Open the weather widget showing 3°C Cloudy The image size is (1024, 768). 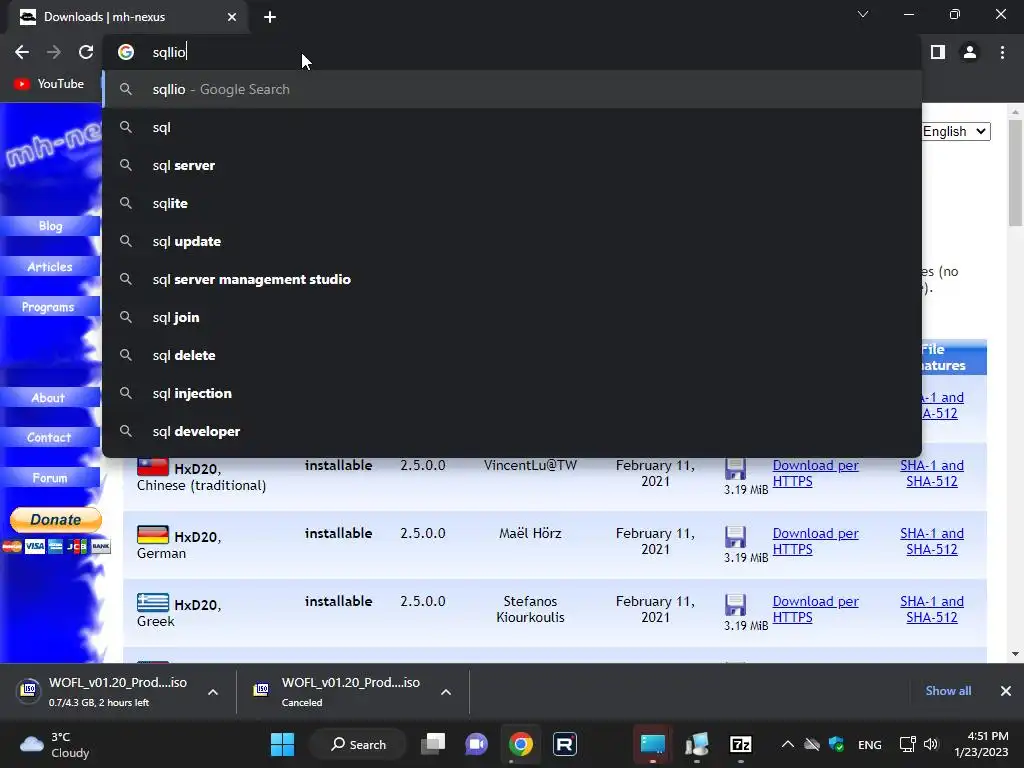click(55, 744)
